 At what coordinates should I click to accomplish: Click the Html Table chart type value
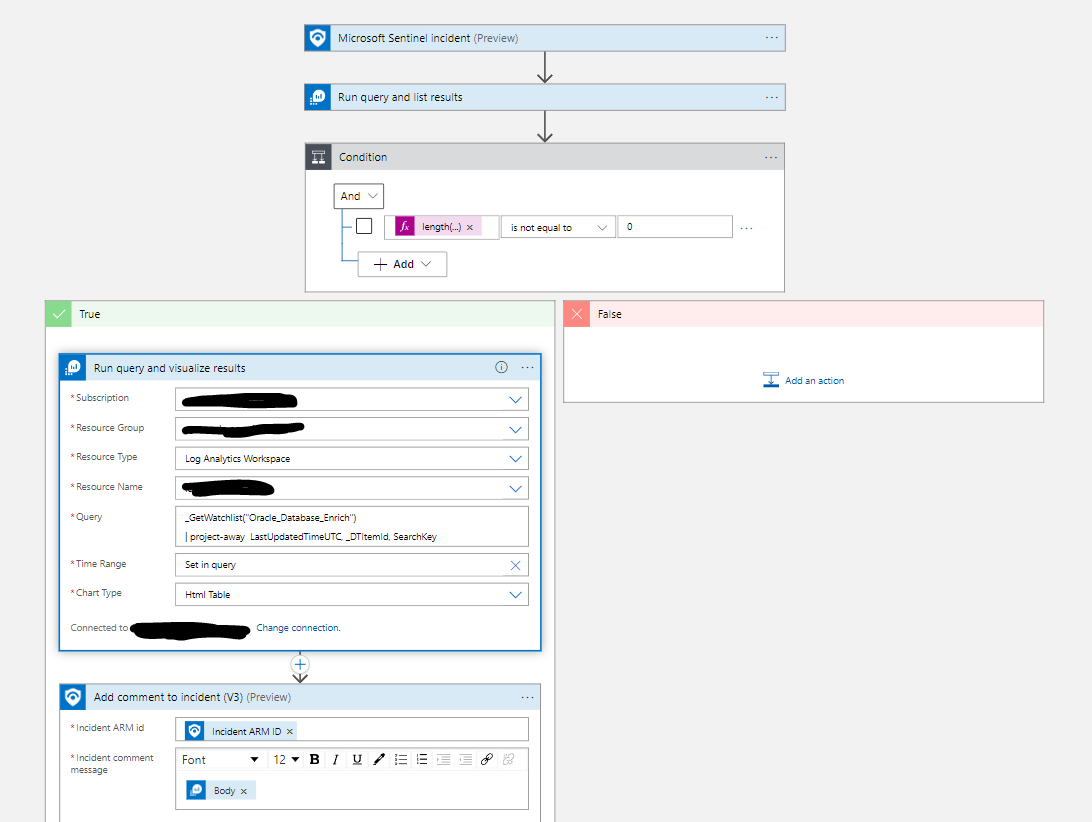[x=208, y=594]
